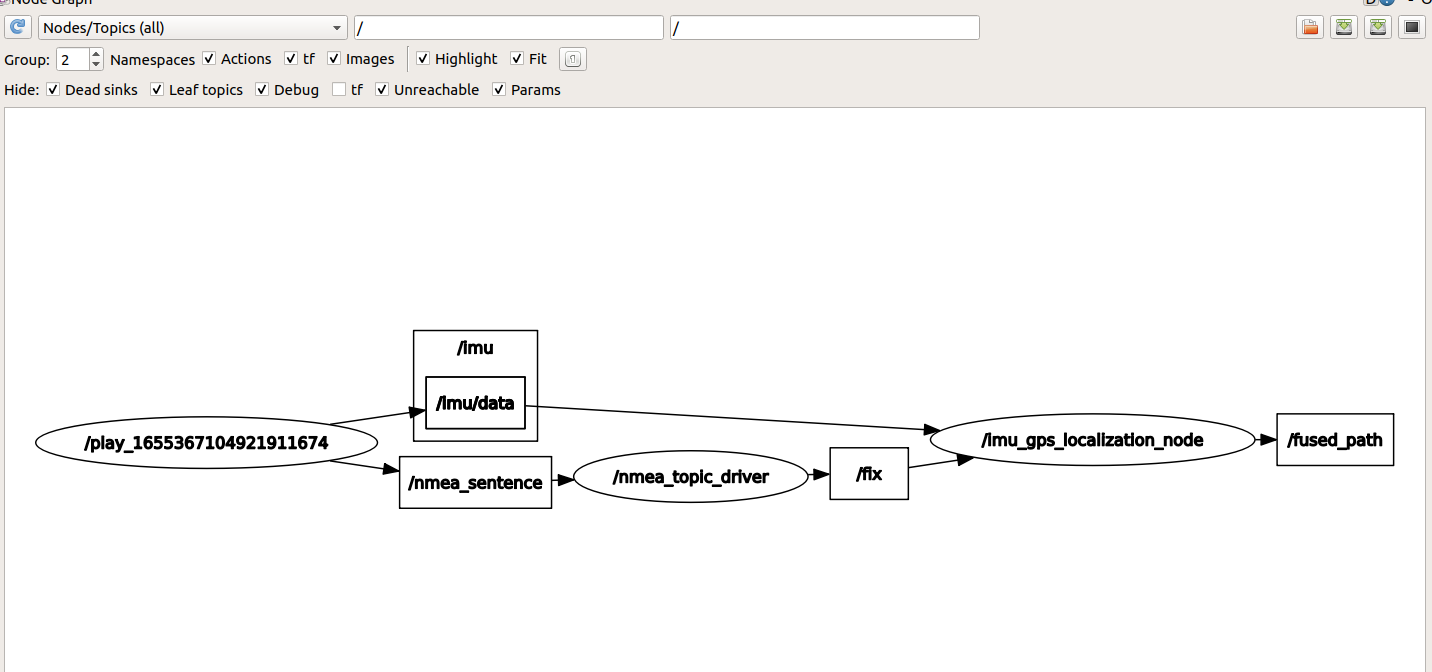Click the /nmea_sentence topic box
The image size is (1432, 672).
tap(475, 482)
